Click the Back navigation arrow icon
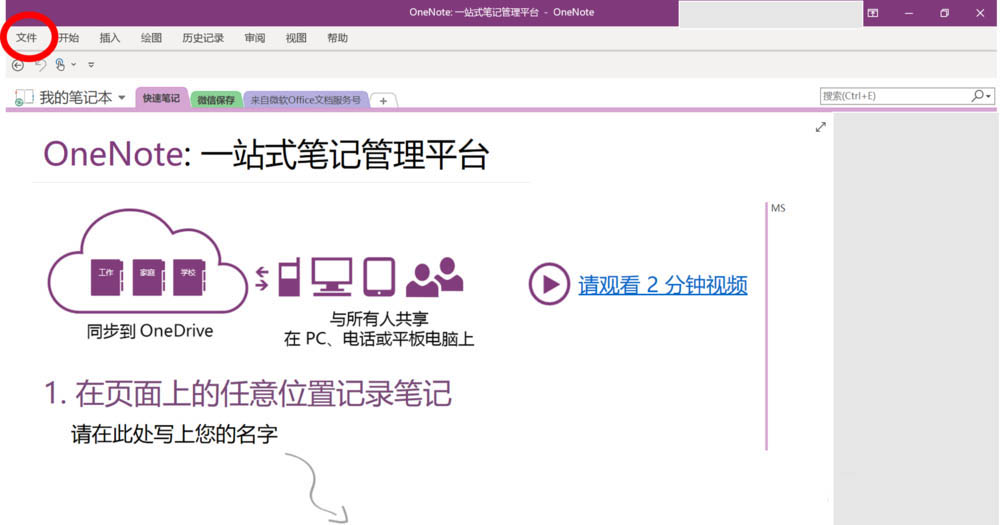This screenshot has height=525, width=1000. tap(17, 65)
